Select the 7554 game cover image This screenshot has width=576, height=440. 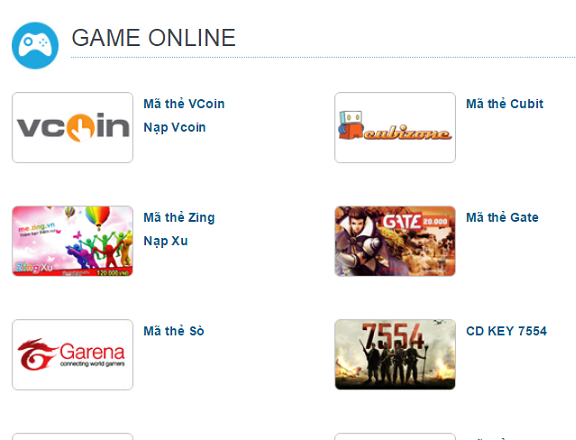point(395,354)
